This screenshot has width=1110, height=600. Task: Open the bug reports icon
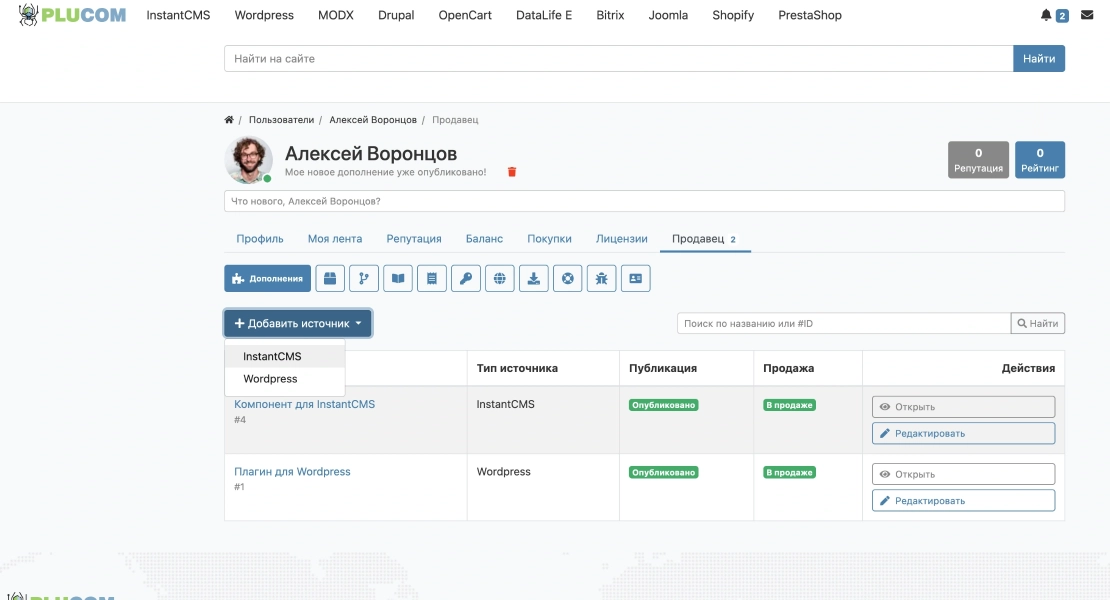(602, 279)
